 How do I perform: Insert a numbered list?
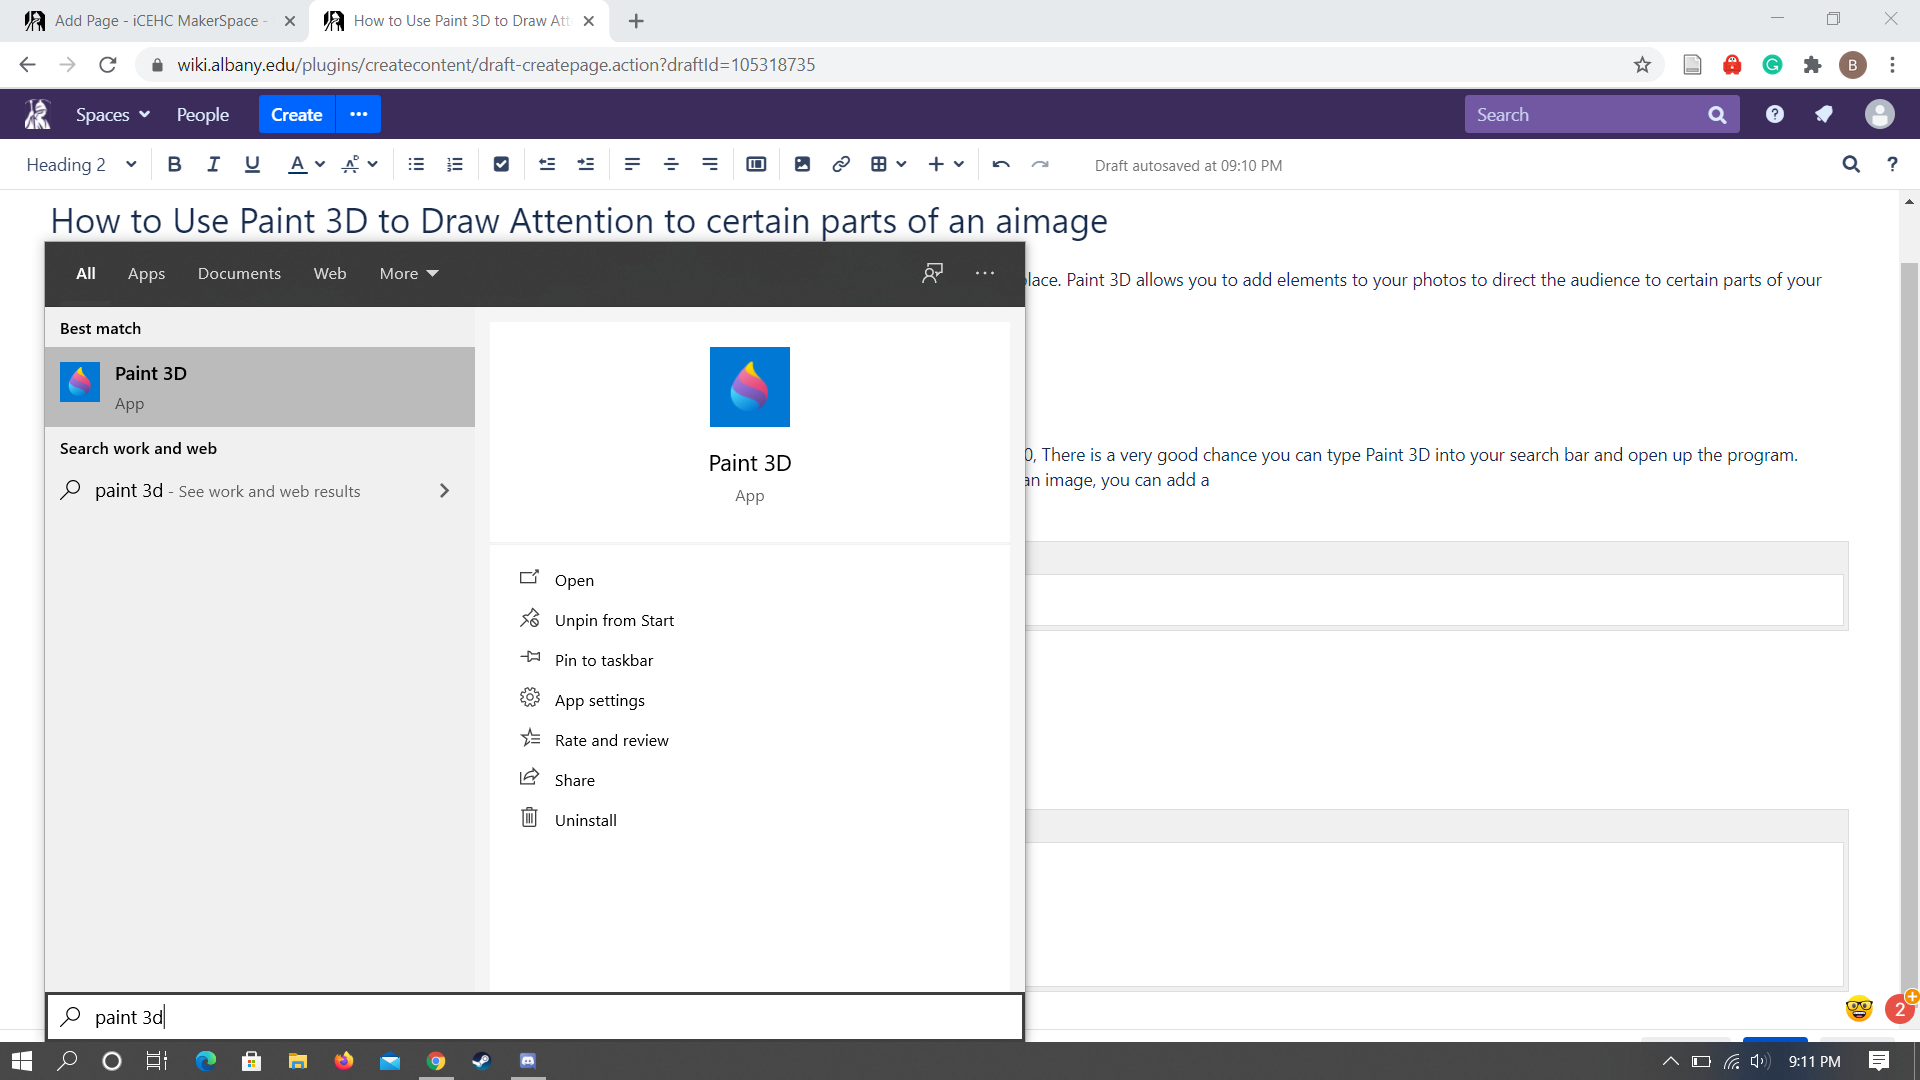[455, 165]
